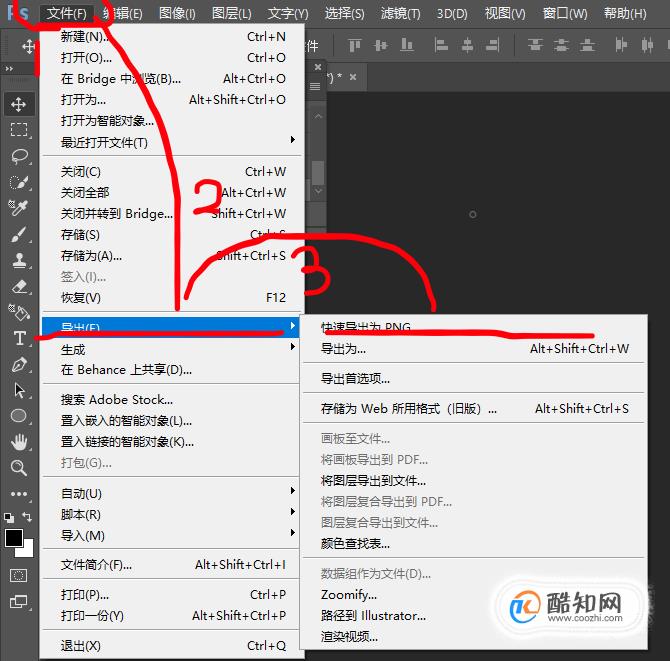Click distribute top edges icon
This screenshot has width=670, height=661.
[x=535, y=45]
